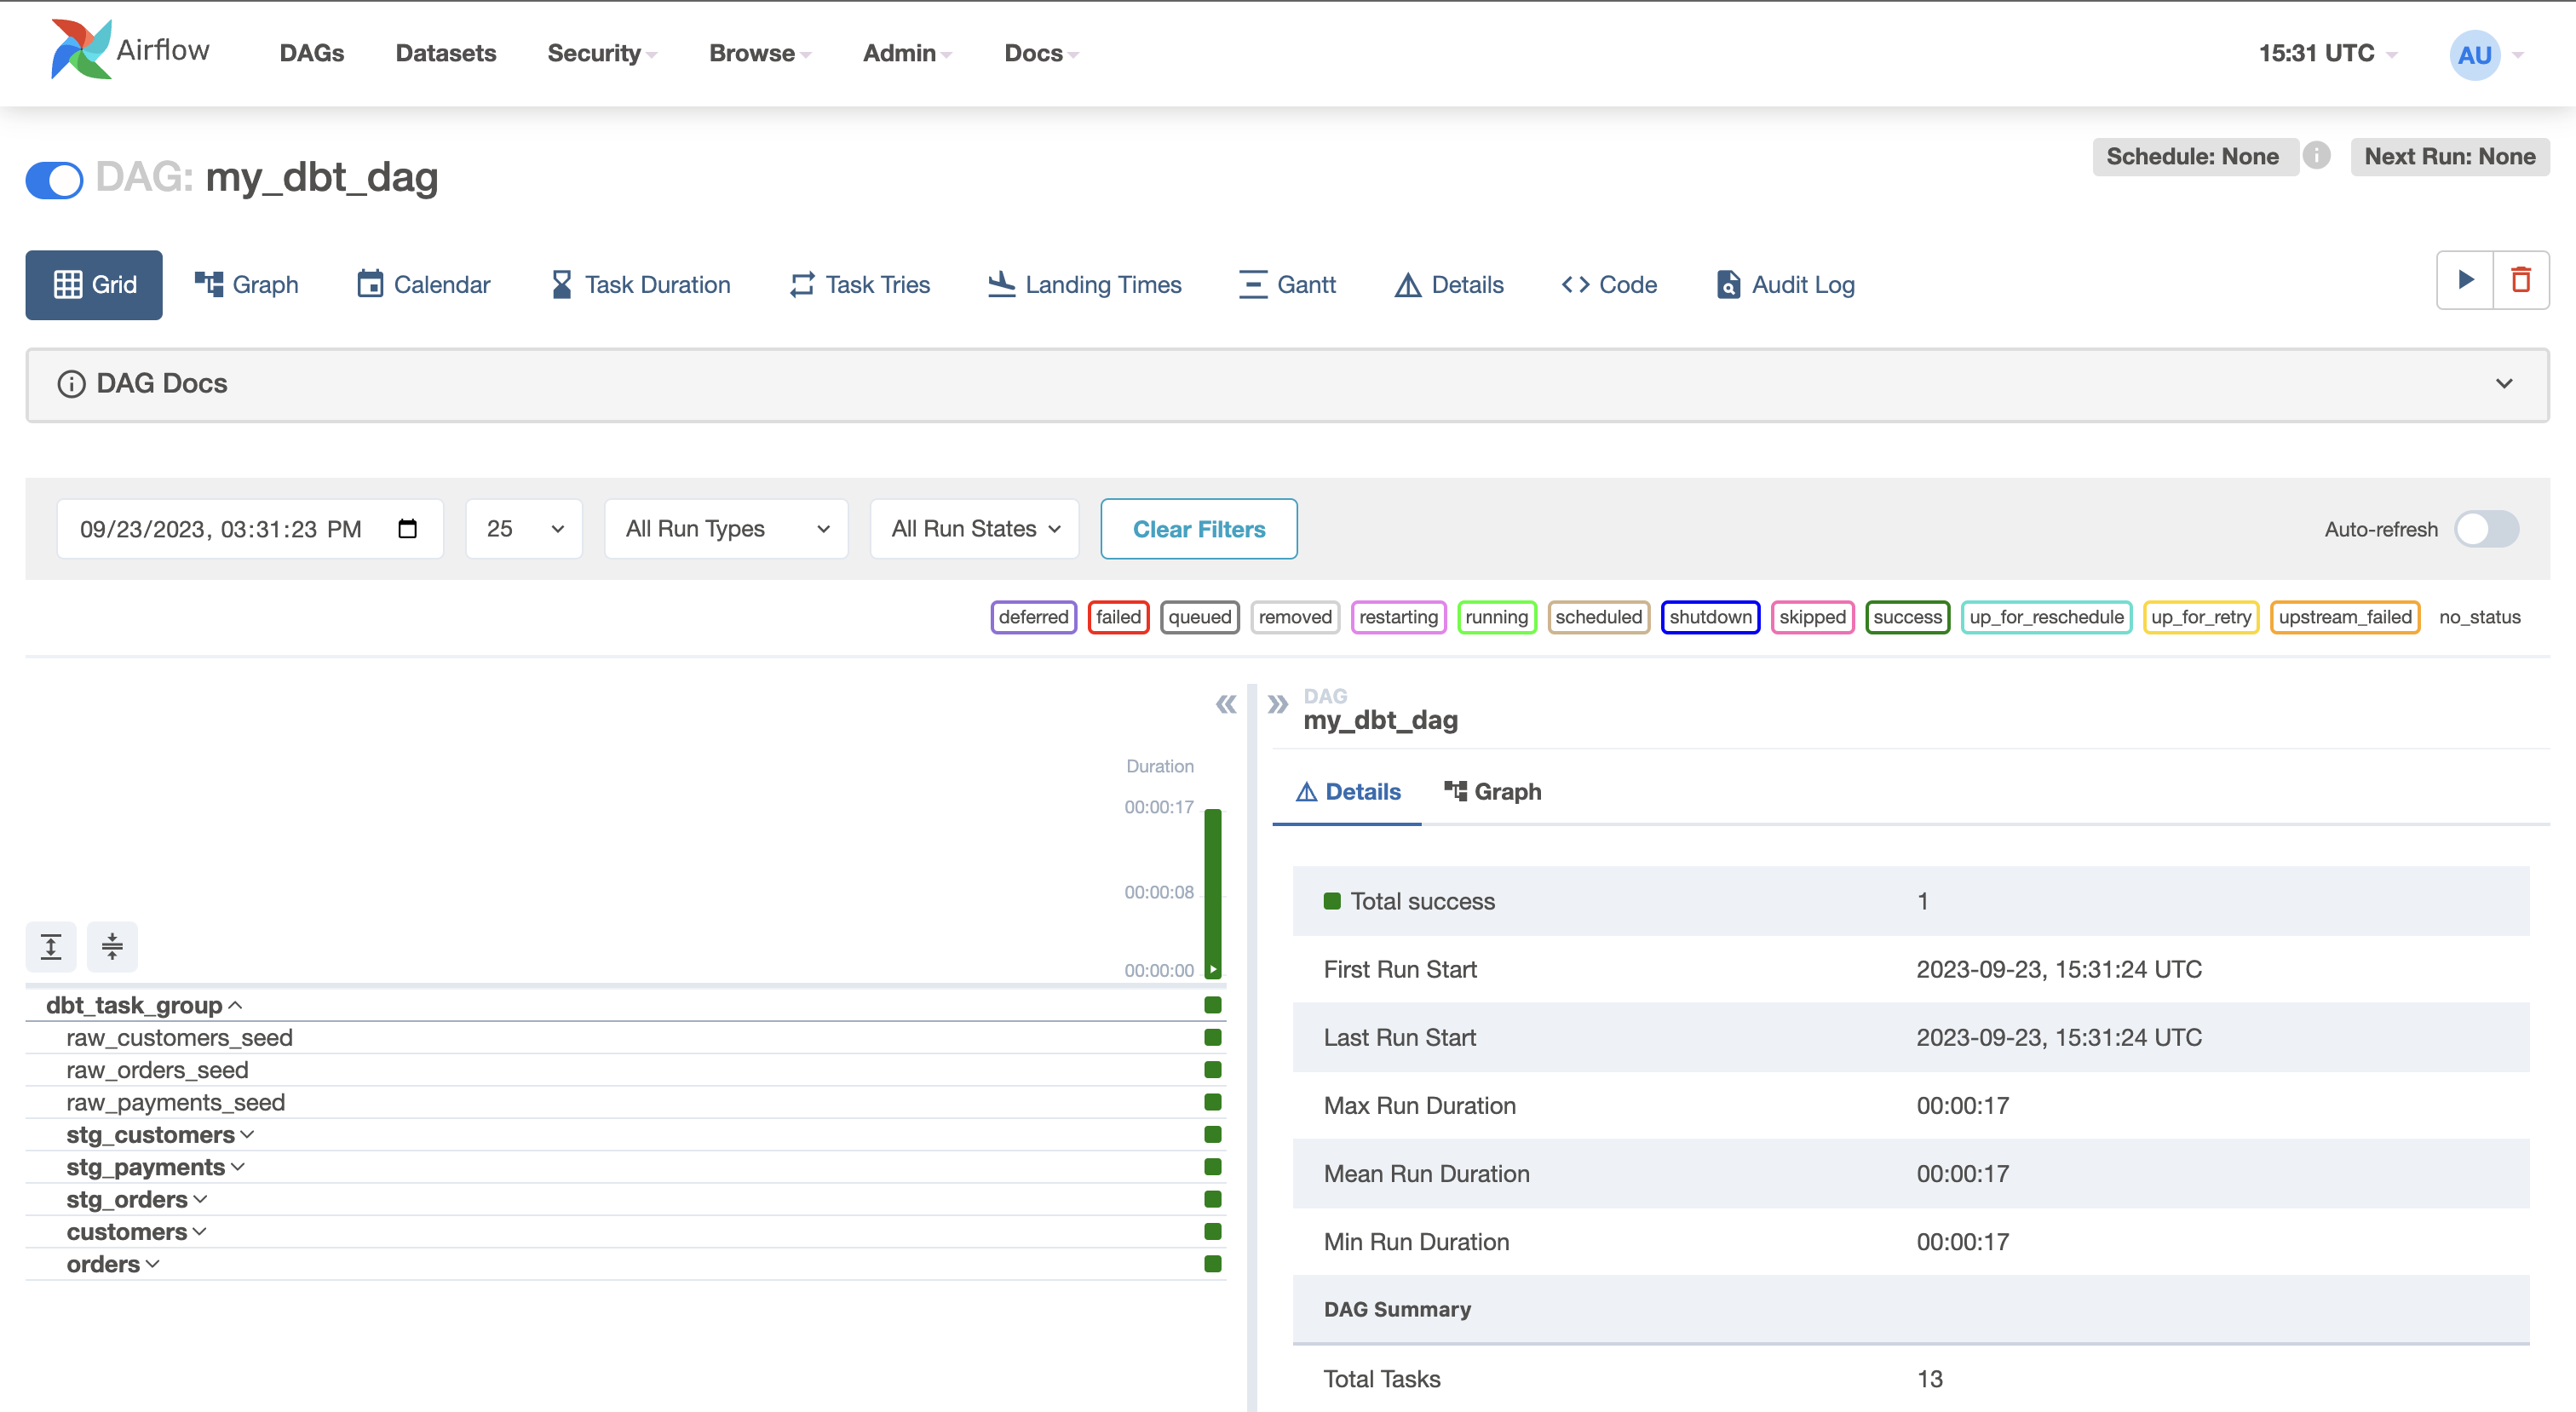
Task: Open the Audit Log view
Action: click(x=1785, y=284)
